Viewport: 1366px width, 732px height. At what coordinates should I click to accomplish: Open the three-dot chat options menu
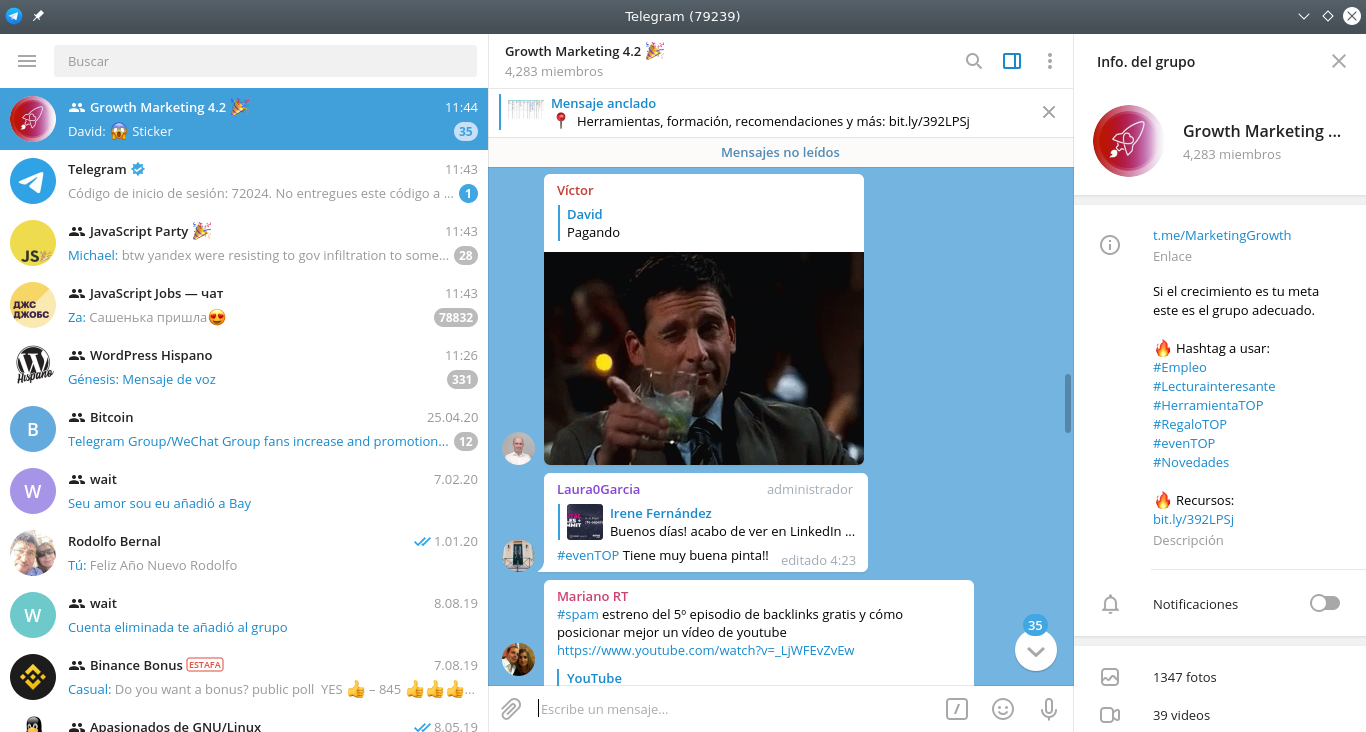click(1049, 61)
